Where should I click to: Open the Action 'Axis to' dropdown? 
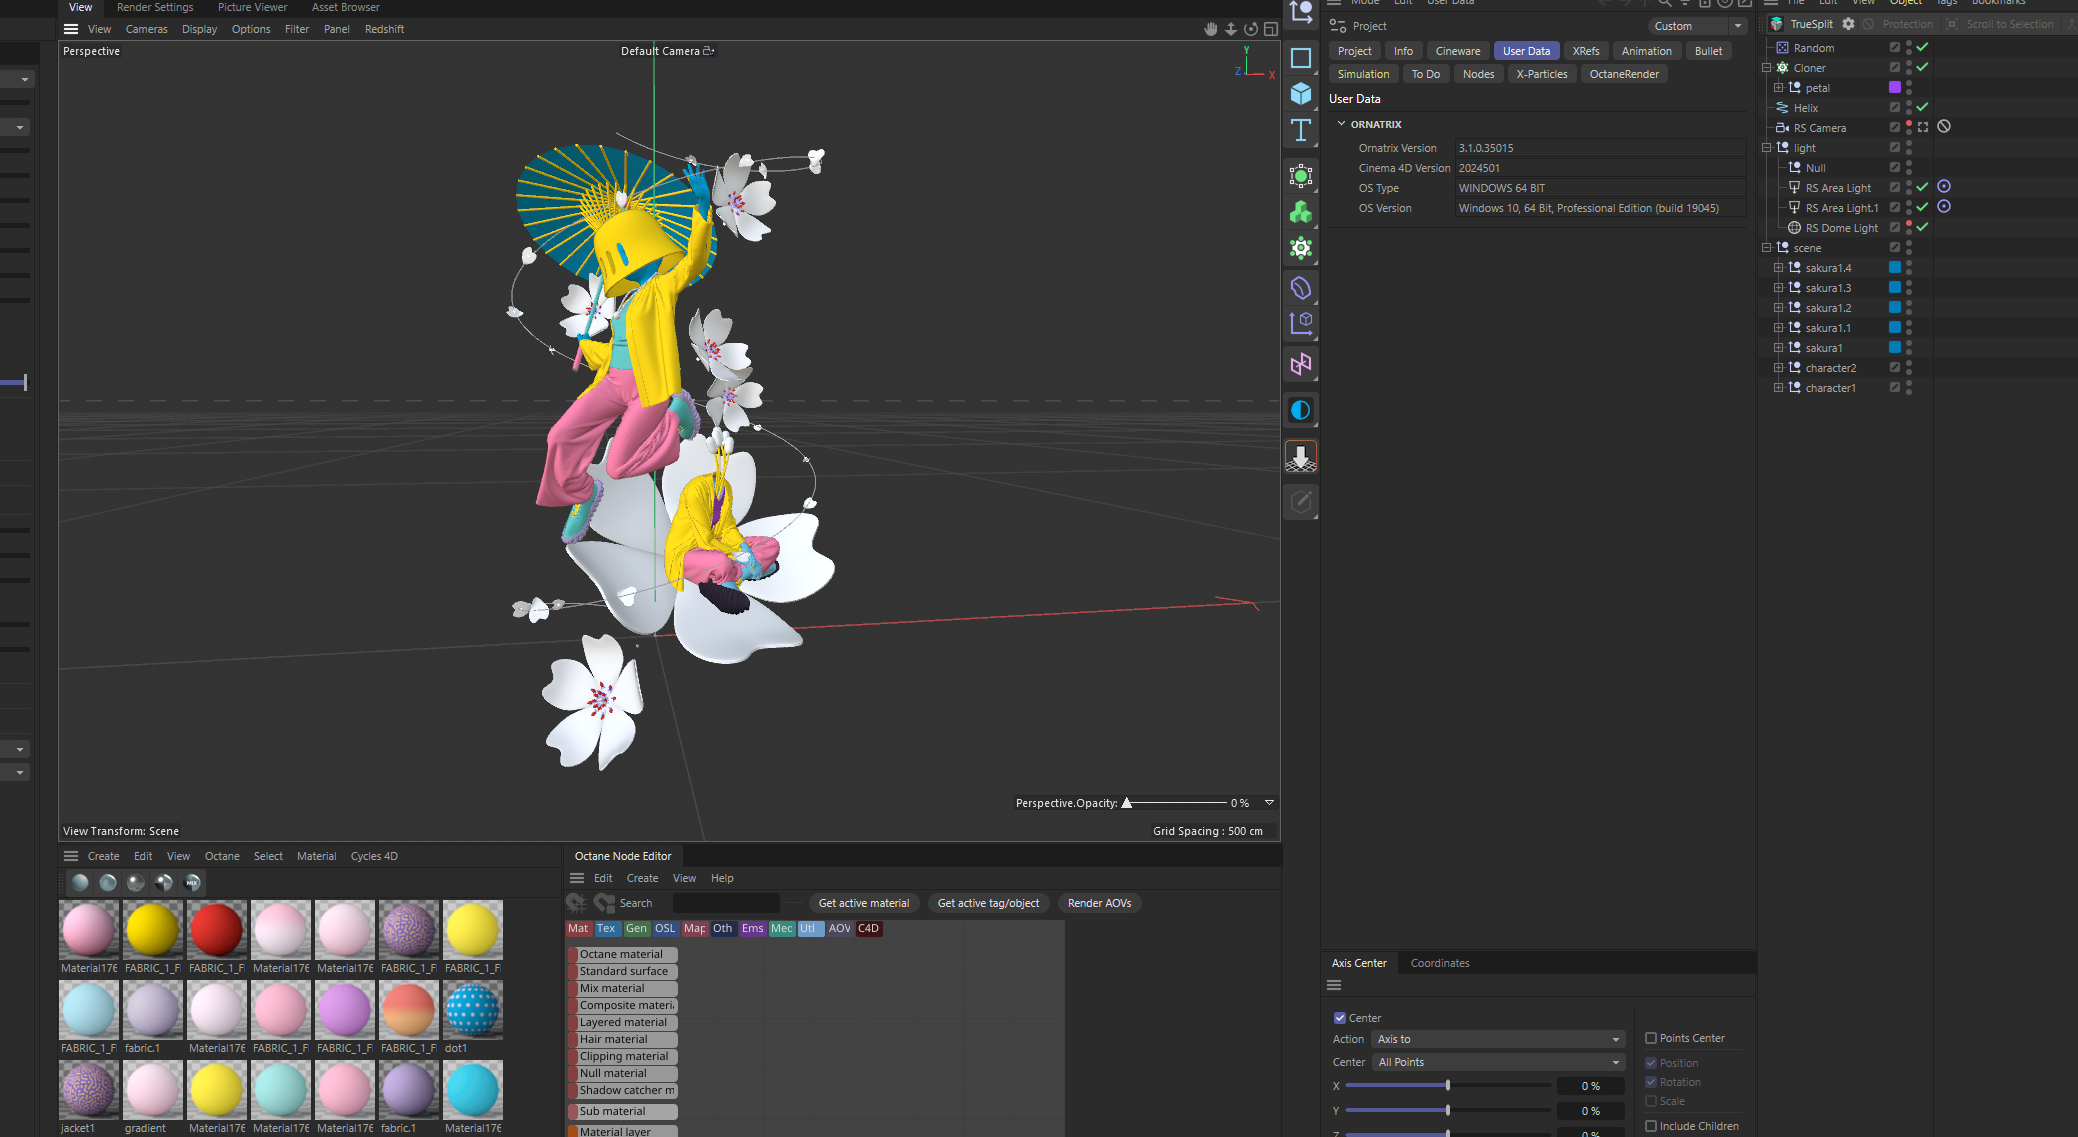1497,1039
